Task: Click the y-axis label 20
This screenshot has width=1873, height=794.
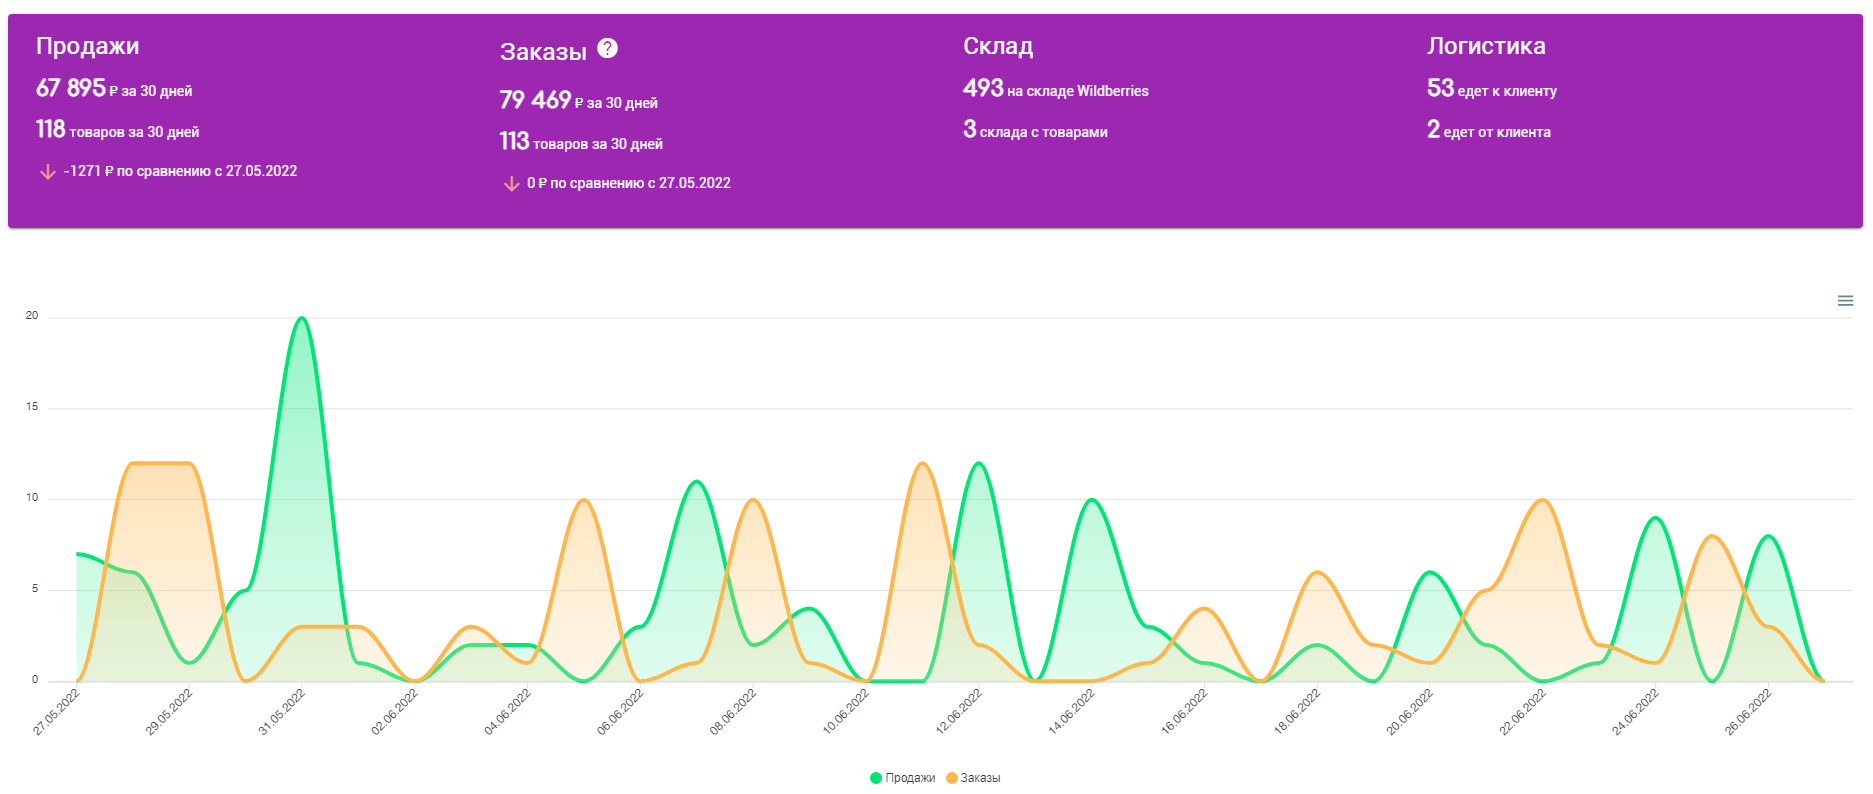Action: [32, 315]
